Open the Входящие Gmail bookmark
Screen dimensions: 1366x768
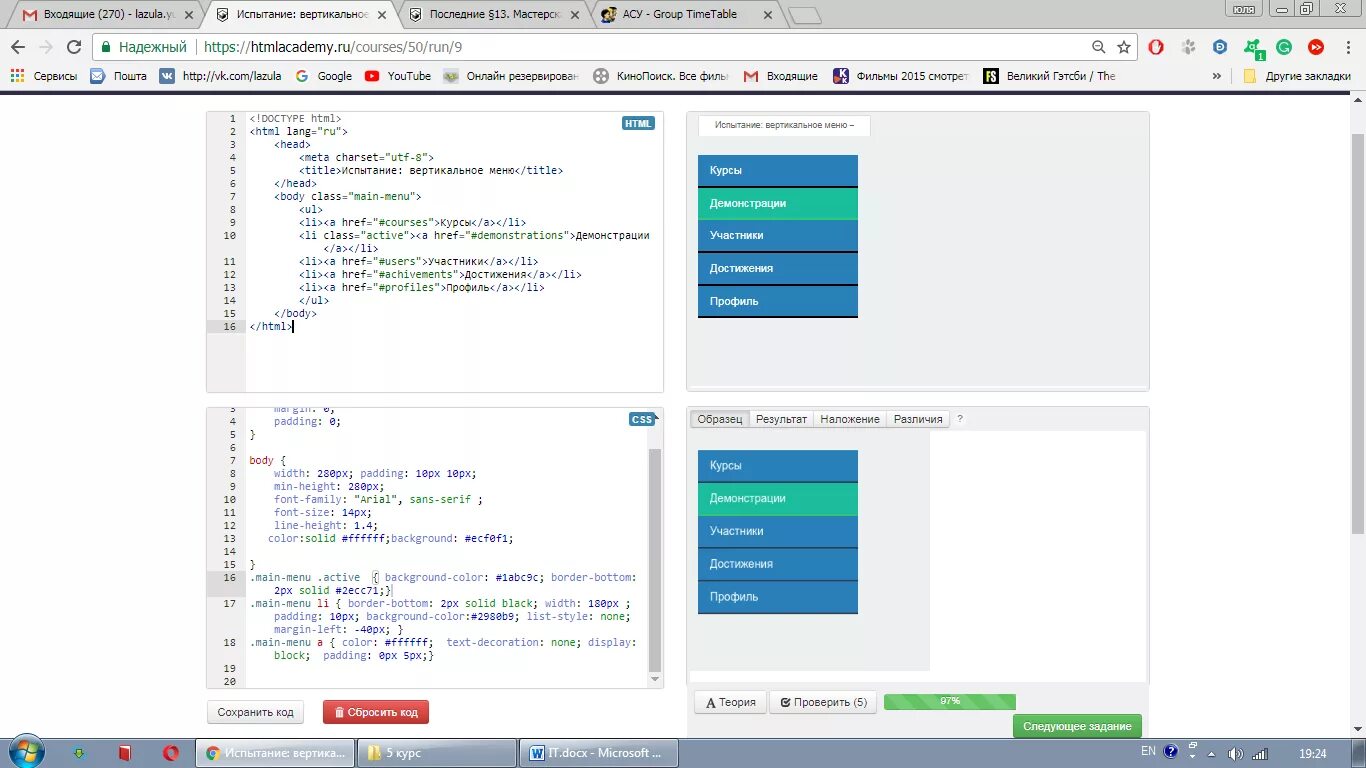point(781,76)
